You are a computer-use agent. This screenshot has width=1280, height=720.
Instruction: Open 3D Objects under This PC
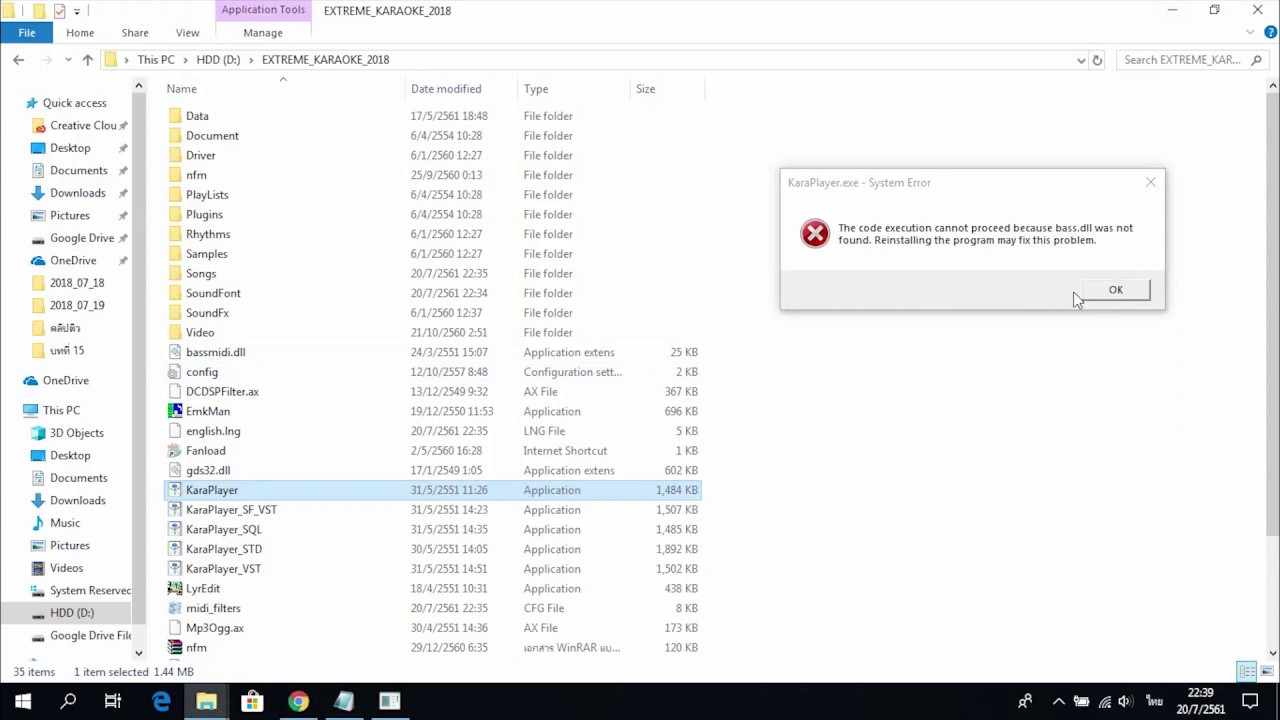click(76, 433)
